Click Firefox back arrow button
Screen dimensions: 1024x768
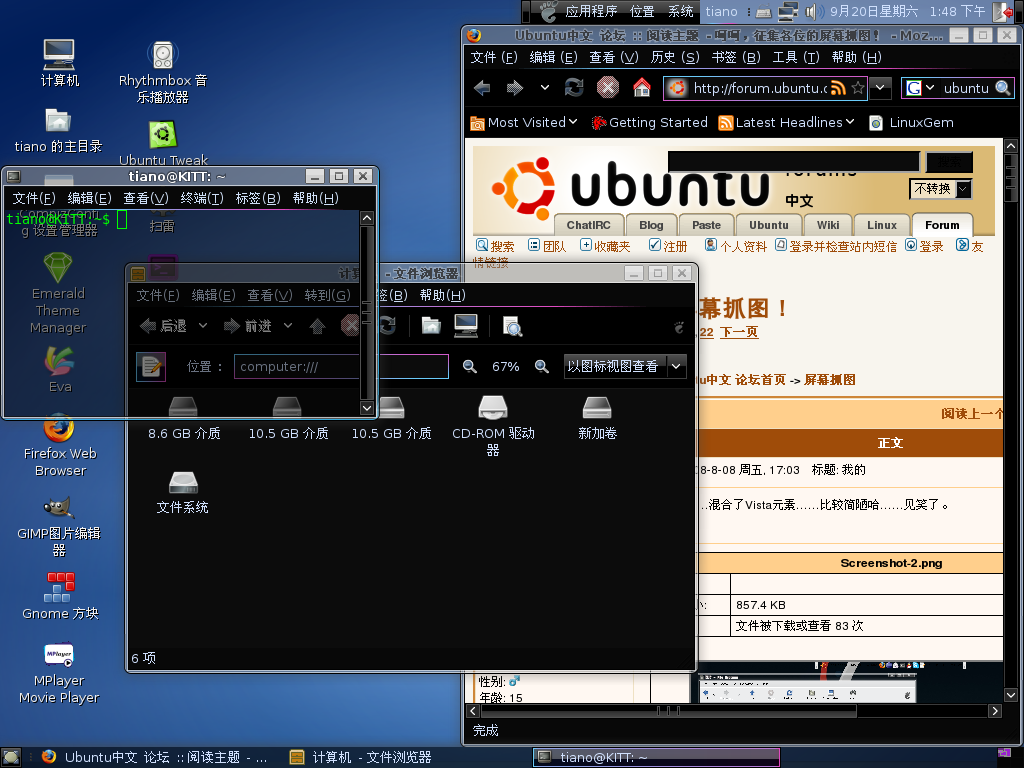[x=482, y=88]
